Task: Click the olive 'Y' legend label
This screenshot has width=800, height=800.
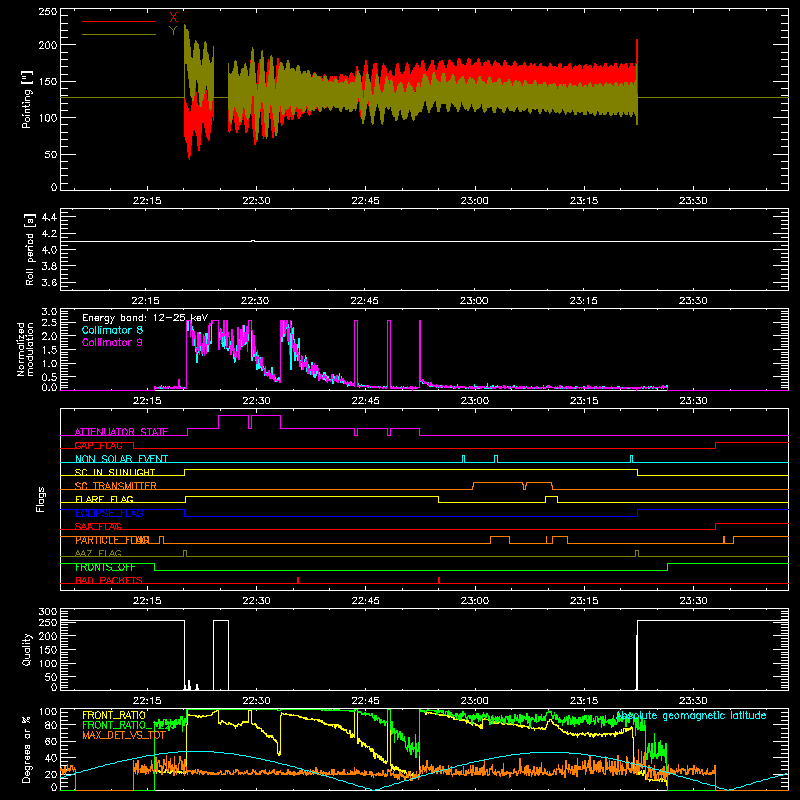Action: pos(173,31)
